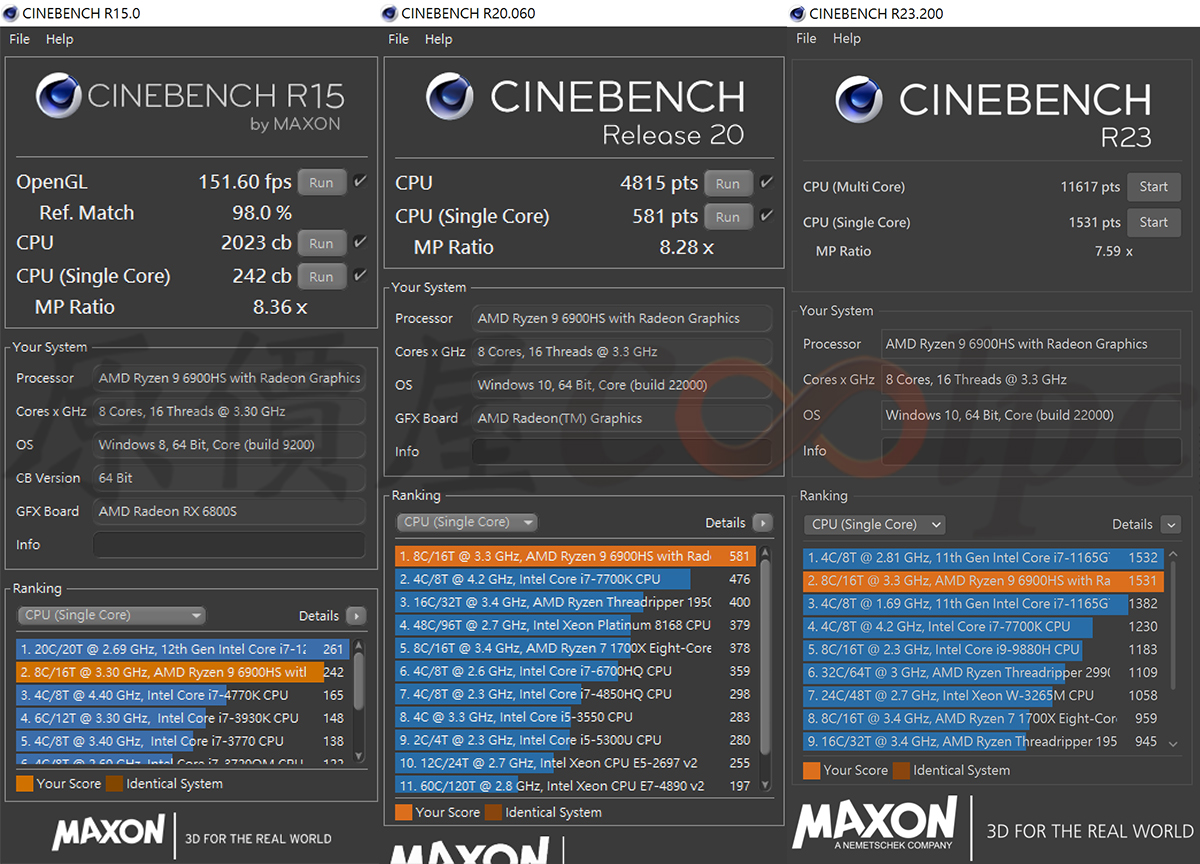The height and width of the screenshot is (864, 1200).
Task: Open Help menu in Cinebench R20
Action: (x=438, y=39)
